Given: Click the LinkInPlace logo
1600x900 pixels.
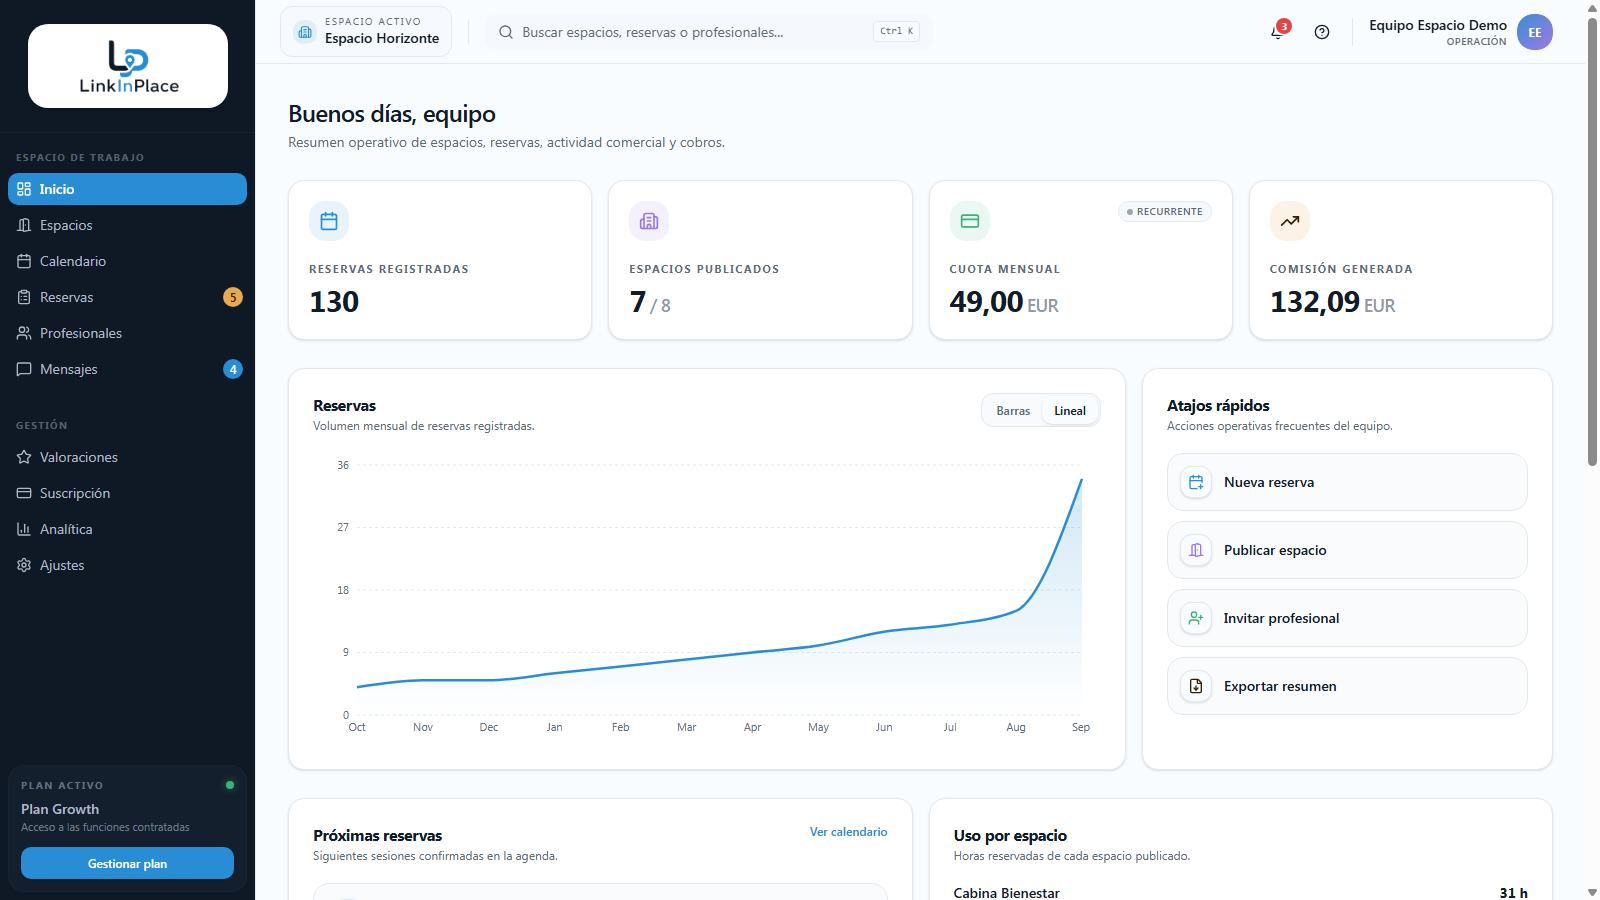Looking at the screenshot, I should click(x=128, y=66).
